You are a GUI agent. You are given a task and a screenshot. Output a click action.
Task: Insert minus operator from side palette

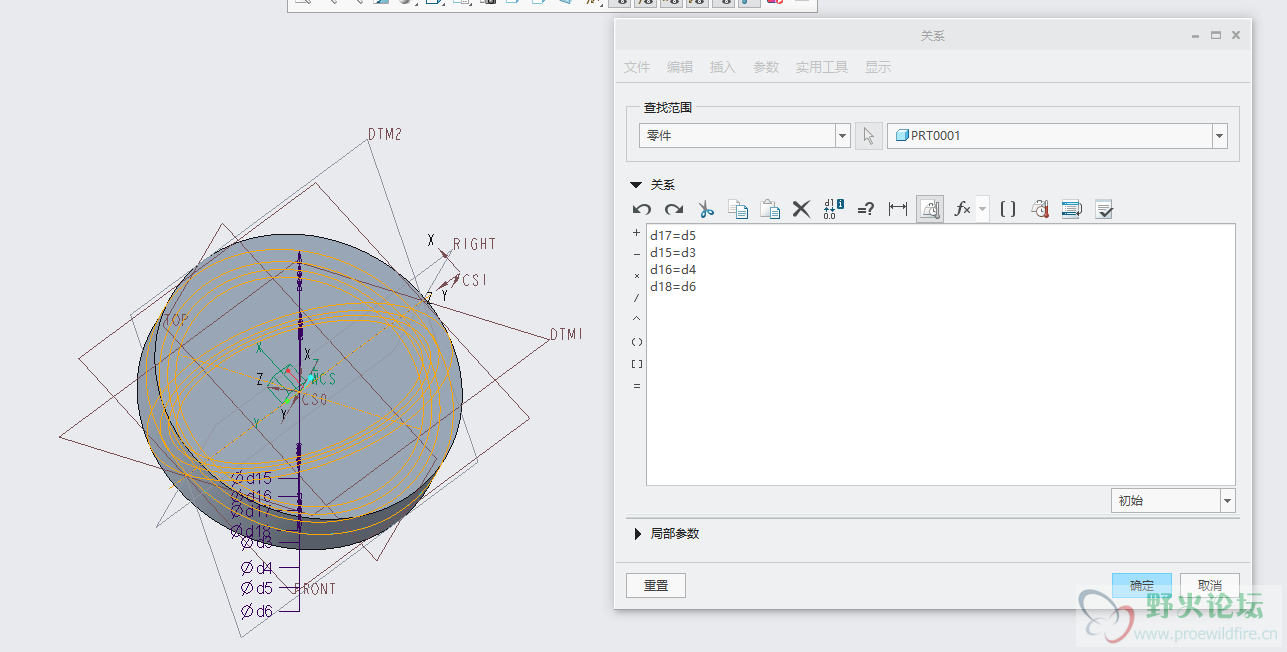[x=637, y=254]
